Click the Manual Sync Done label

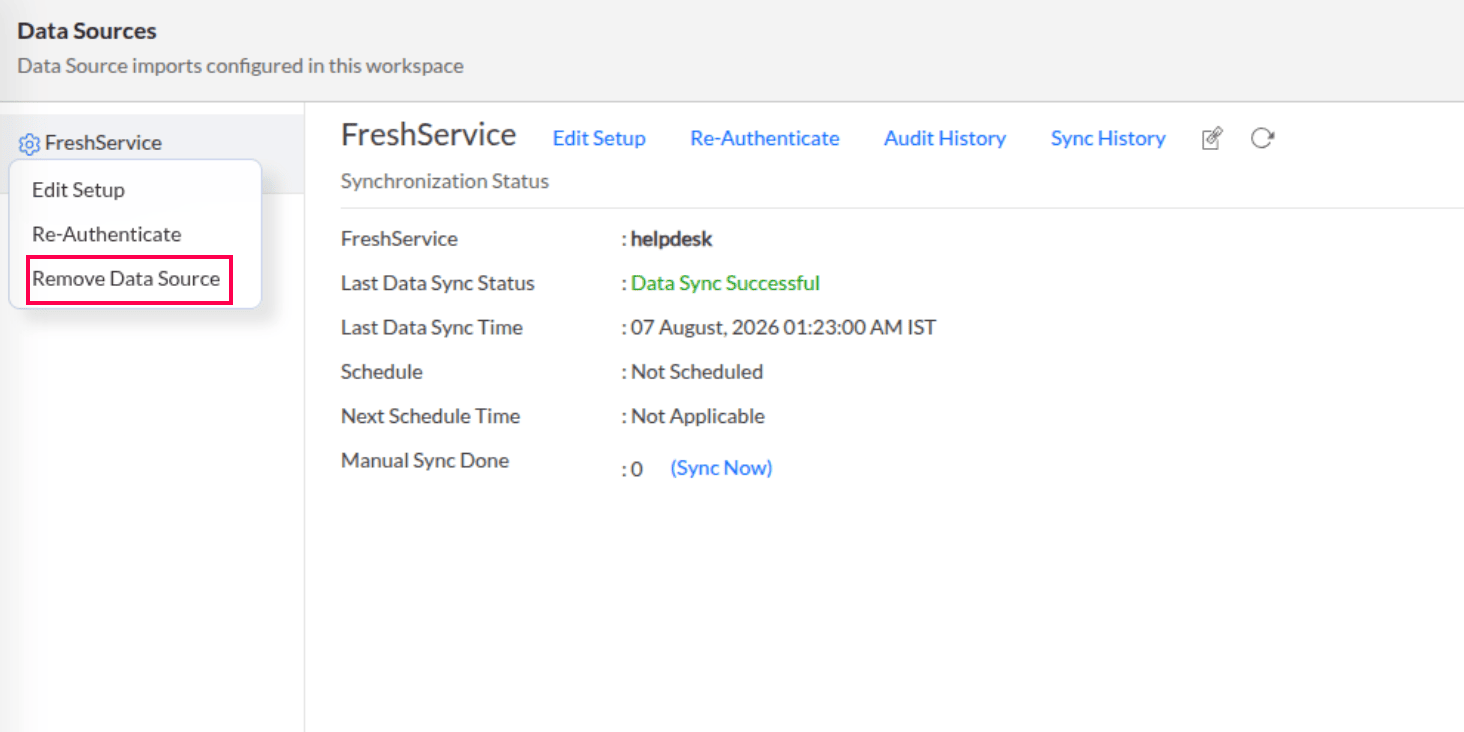point(425,461)
